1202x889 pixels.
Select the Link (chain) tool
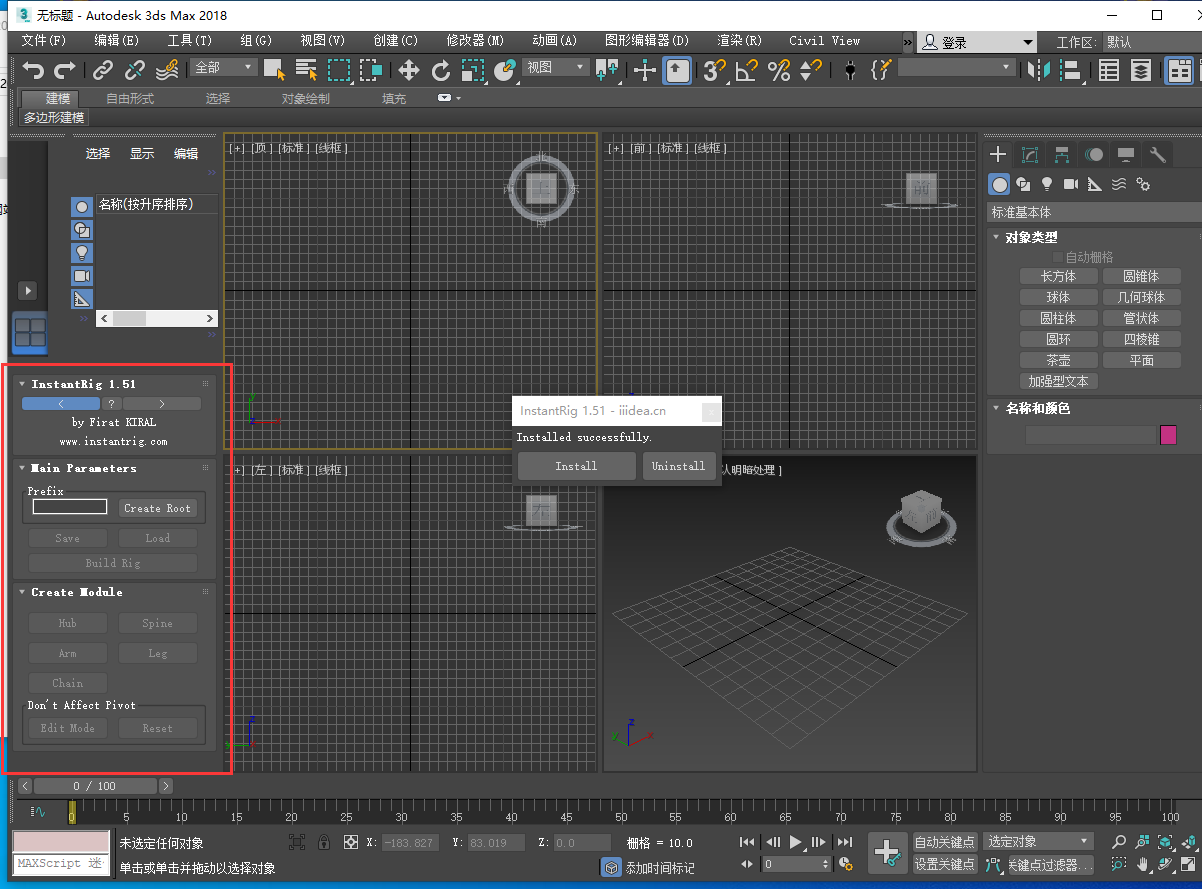103,70
